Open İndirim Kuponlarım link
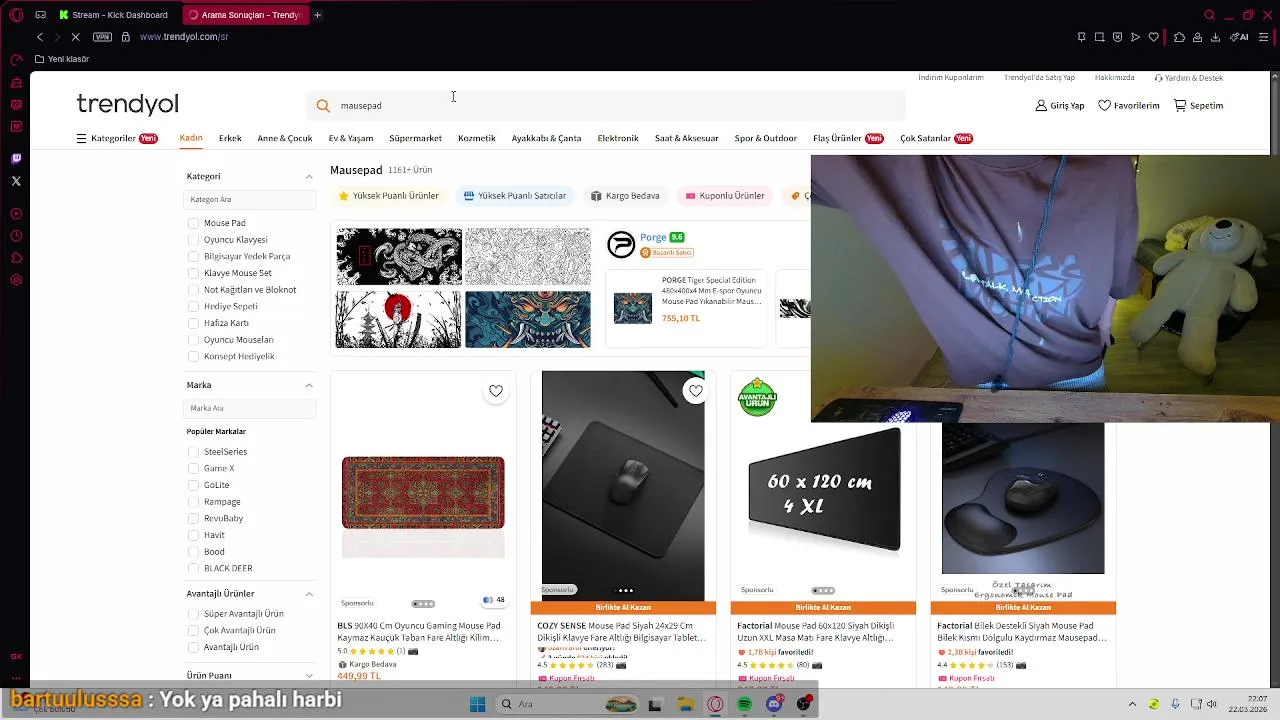 pyautogui.click(x=951, y=78)
